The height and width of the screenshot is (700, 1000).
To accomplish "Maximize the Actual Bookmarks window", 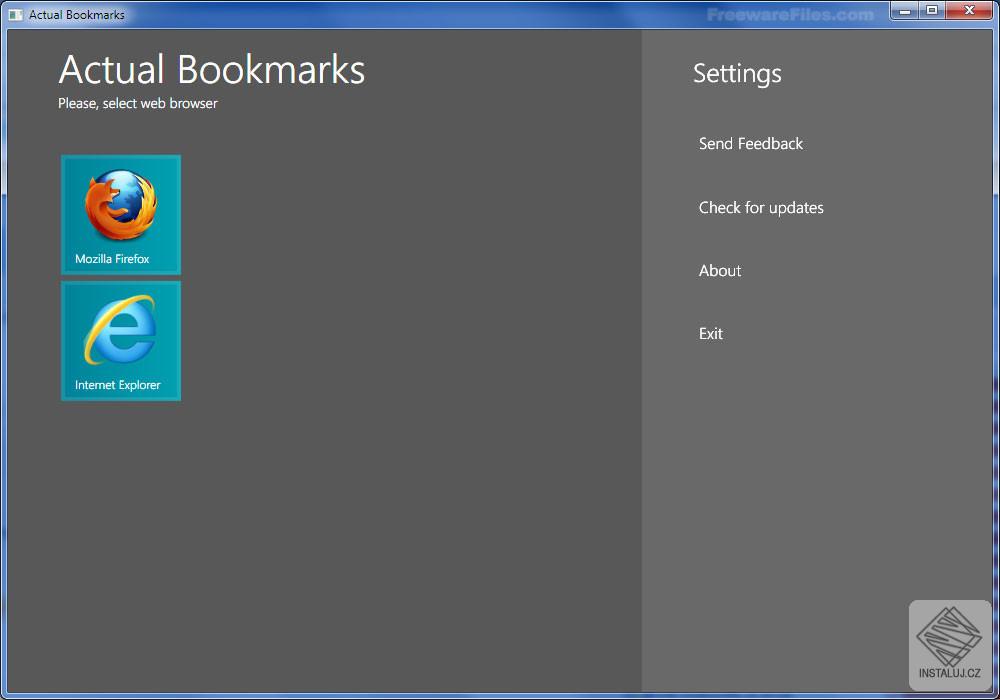I will (932, 11).
